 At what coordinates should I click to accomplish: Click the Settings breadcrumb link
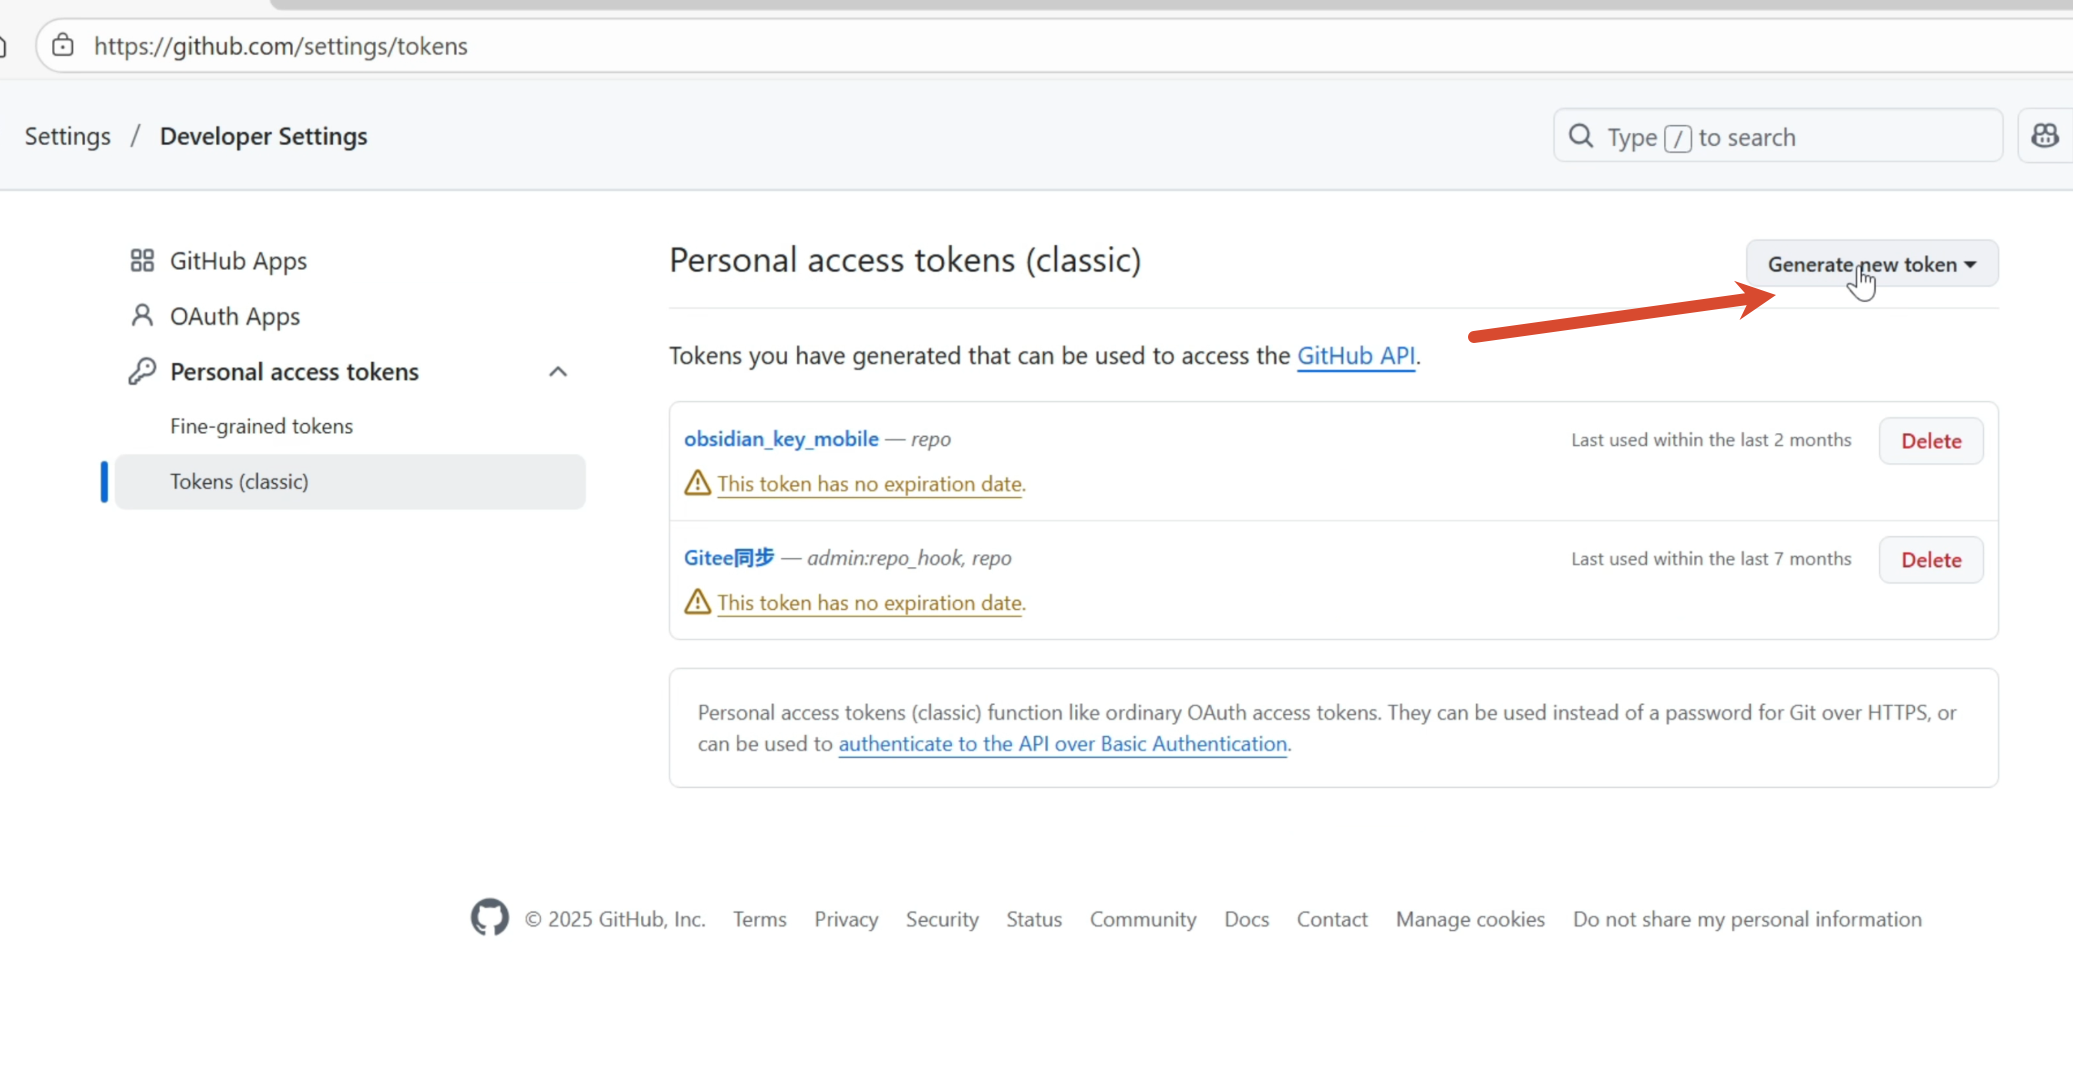pos(67,136)
